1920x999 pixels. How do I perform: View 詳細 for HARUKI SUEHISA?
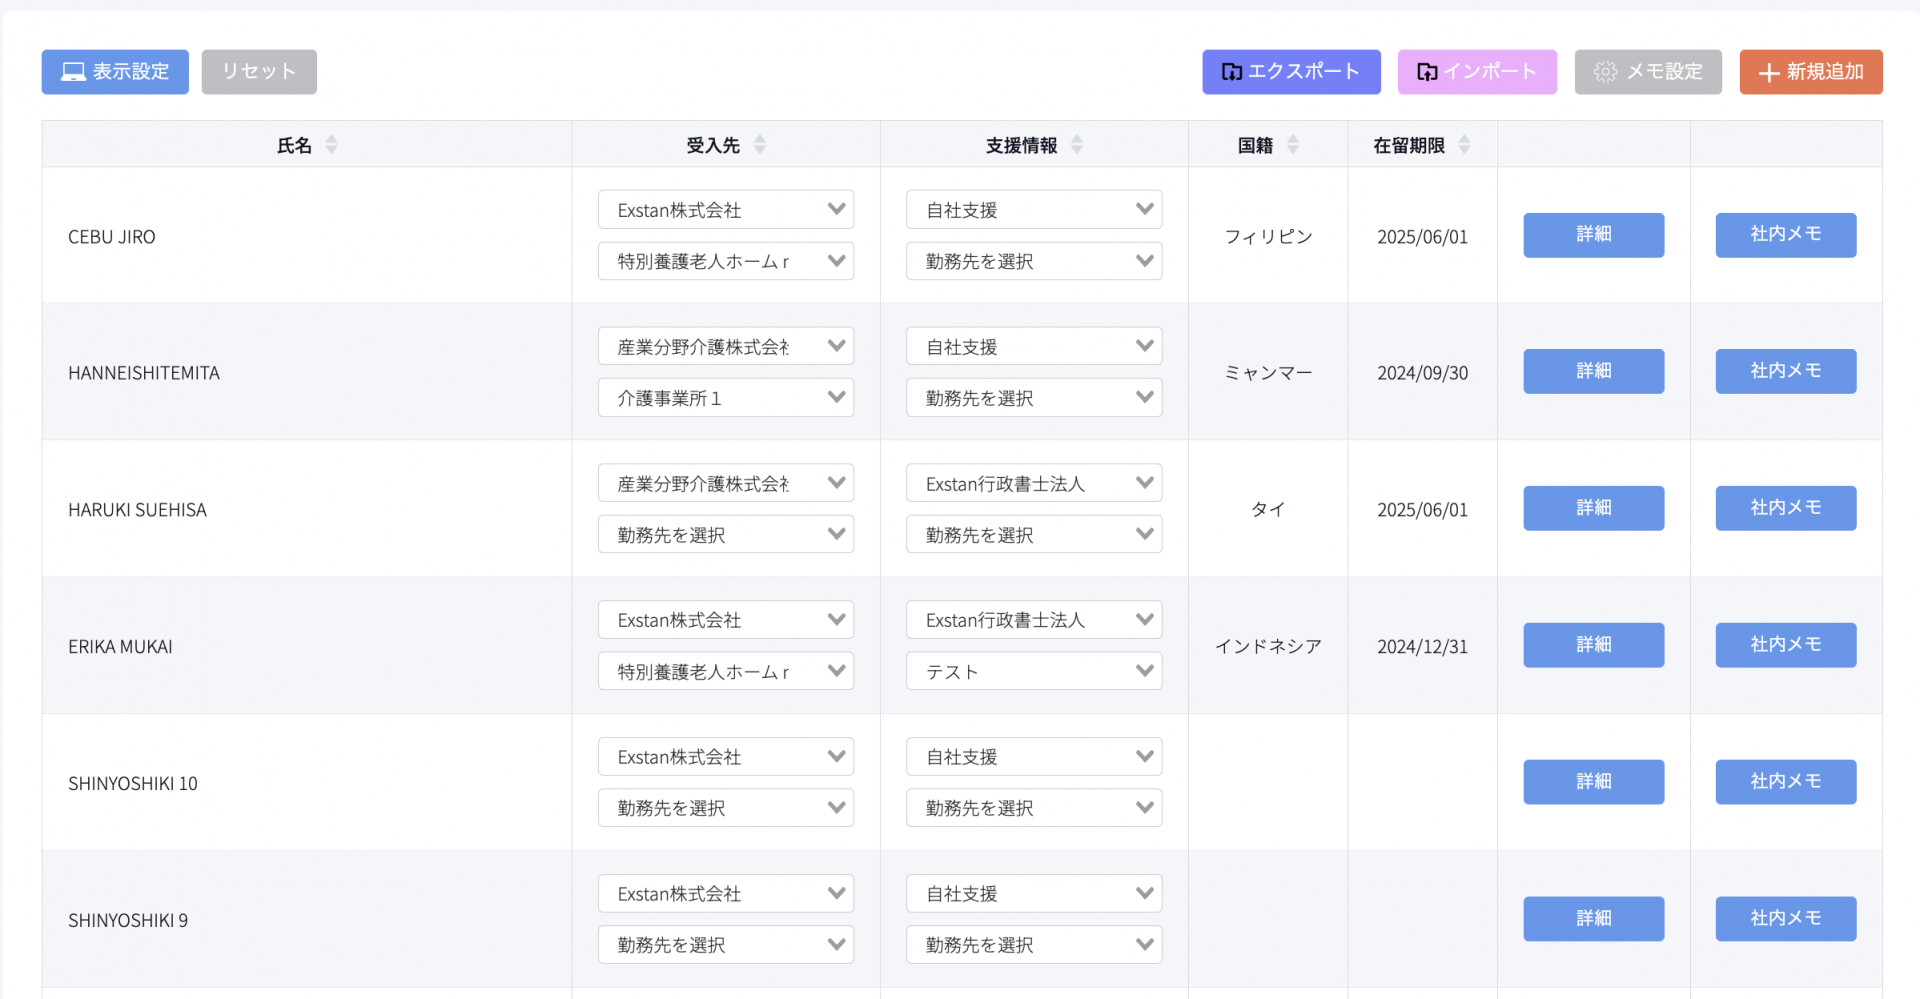(1593, 508)
